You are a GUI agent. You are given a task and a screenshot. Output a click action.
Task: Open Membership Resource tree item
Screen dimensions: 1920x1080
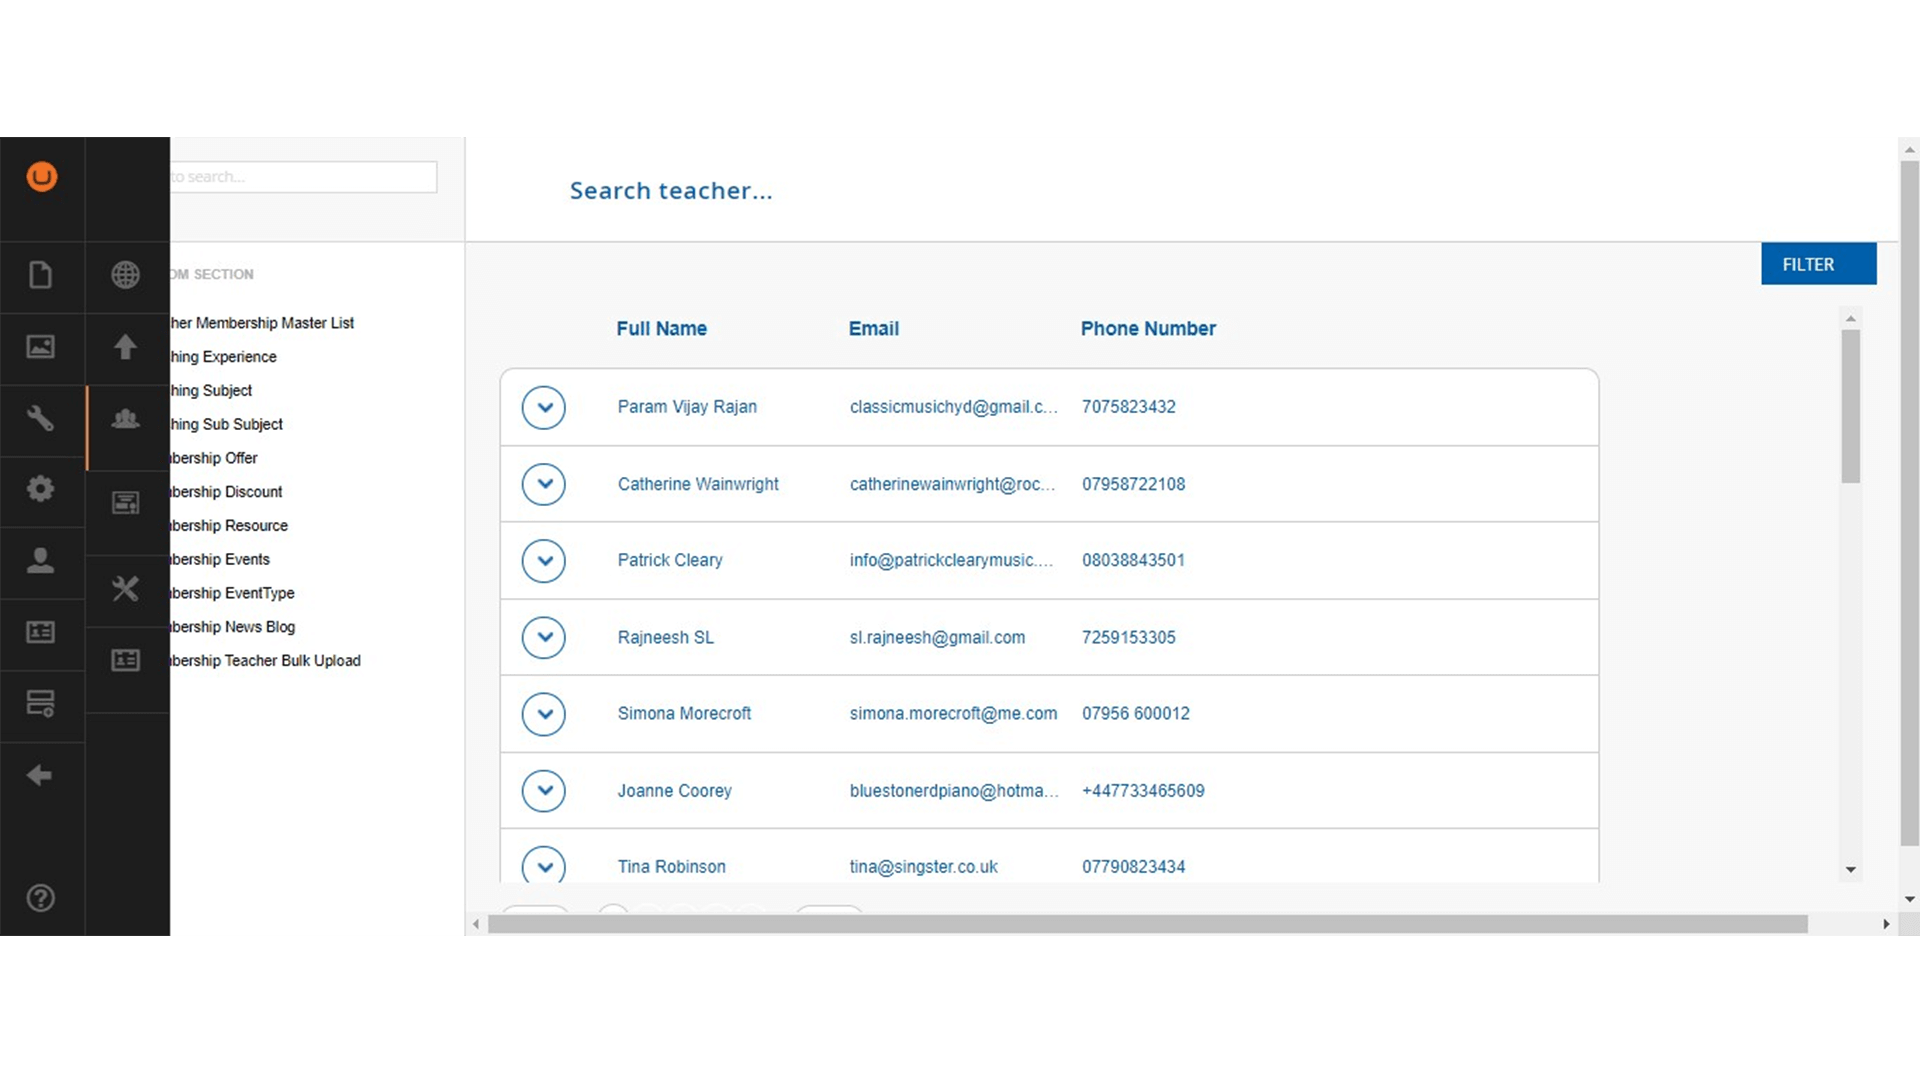point(229,526)
